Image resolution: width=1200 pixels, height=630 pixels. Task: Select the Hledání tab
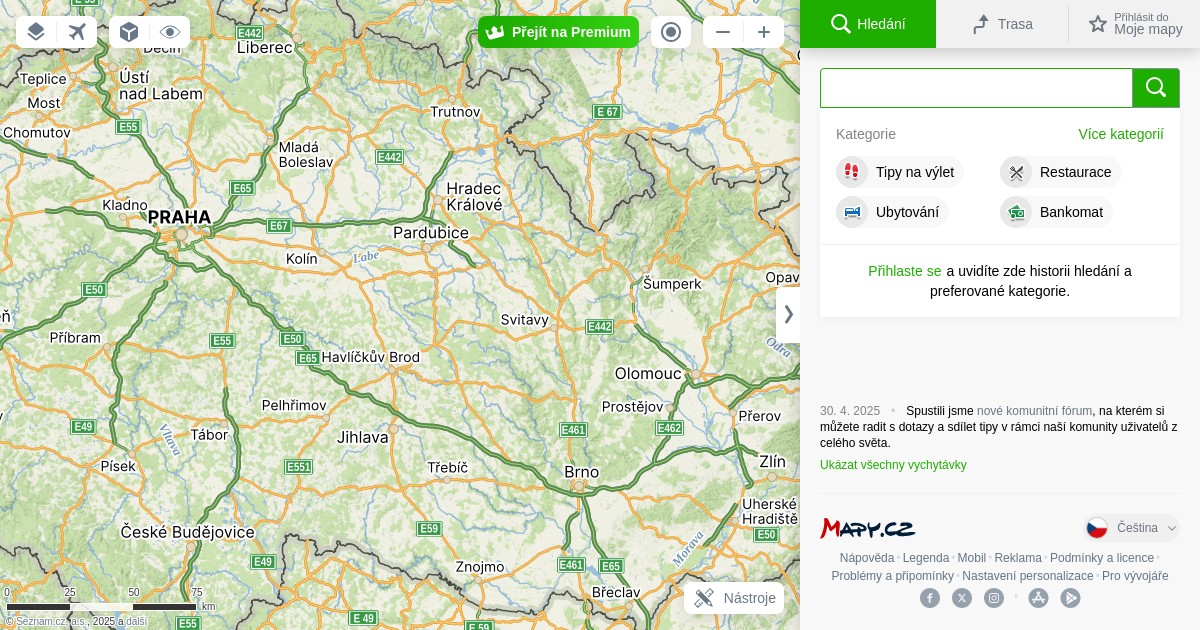pyautogui.click(x=868, y=24)
